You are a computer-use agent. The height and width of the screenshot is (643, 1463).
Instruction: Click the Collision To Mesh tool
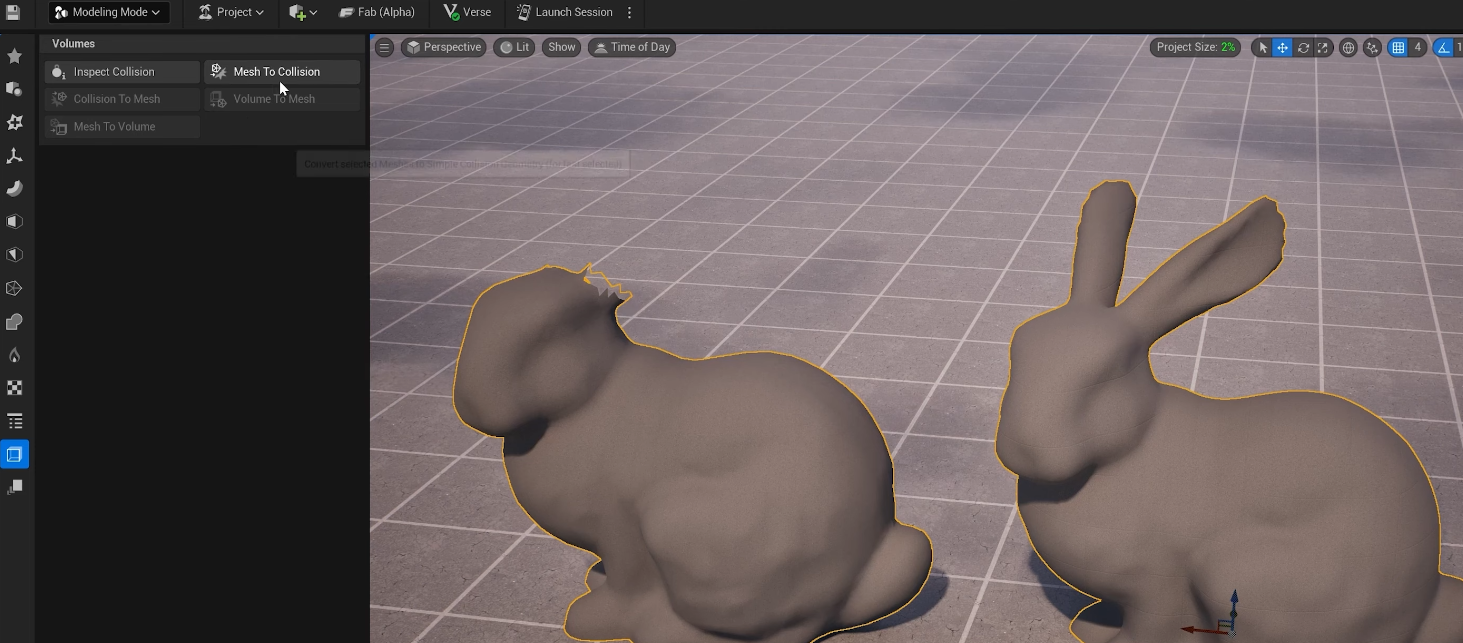pos(122,99)
